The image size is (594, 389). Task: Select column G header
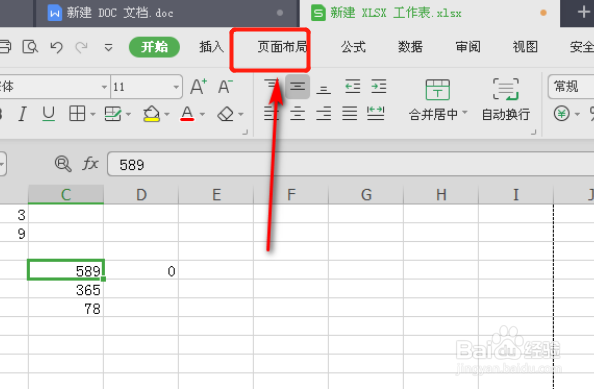[x=366, y=195]
